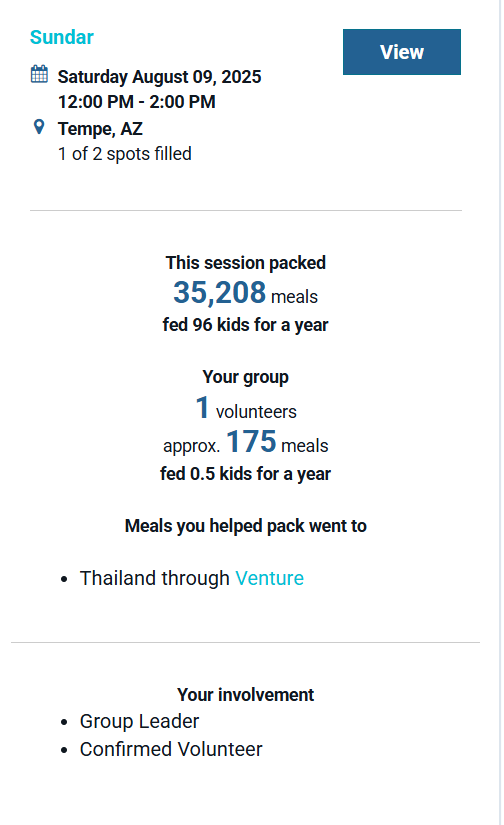The image size is (504, 825).
Task: Click the View button
Action: (401, 52)
